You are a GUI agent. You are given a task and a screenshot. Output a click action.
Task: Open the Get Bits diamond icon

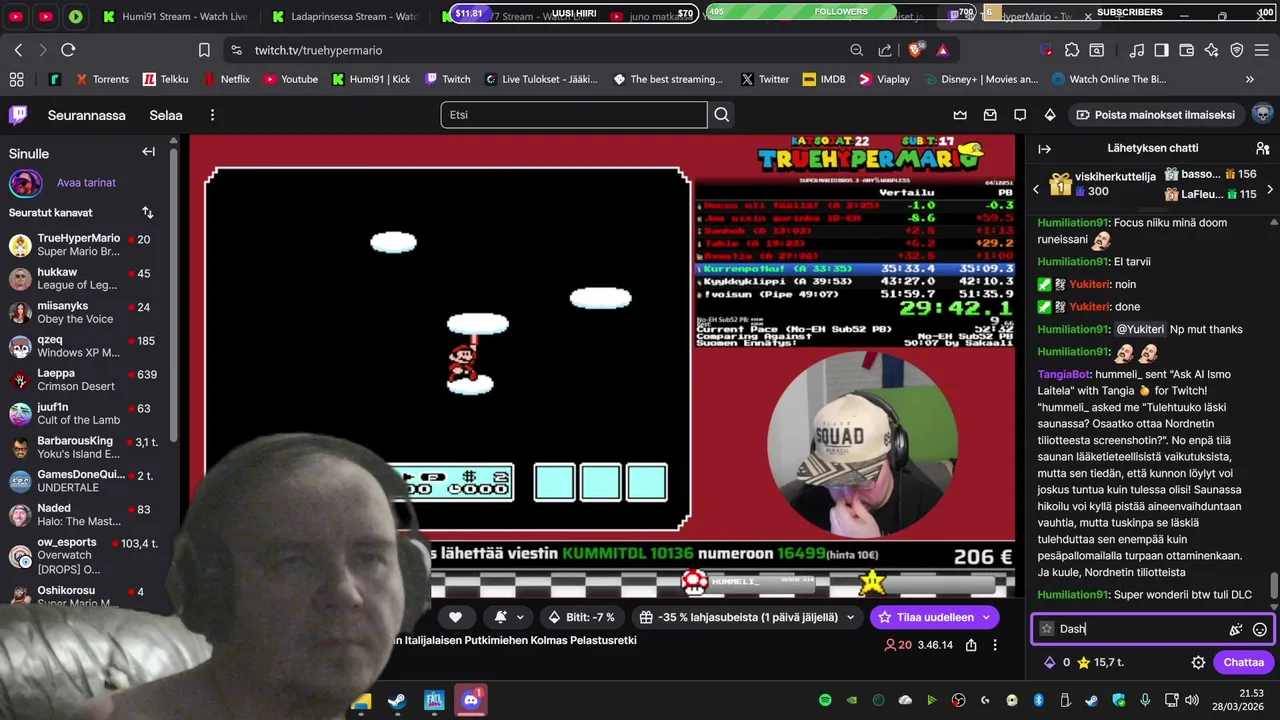click(1050, 115)
